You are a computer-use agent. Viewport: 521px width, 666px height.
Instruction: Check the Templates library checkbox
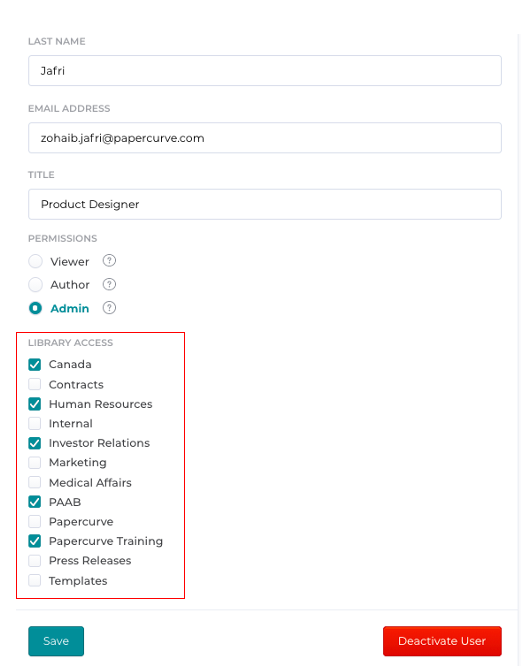pos(35,581)
